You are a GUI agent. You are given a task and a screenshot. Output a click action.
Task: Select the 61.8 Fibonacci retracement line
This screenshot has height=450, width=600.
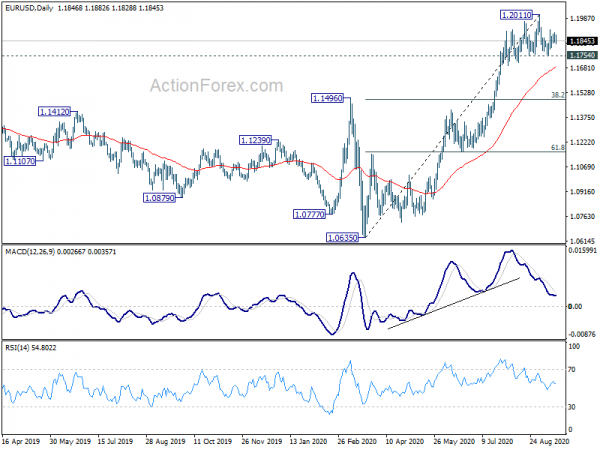coord(465,152)
